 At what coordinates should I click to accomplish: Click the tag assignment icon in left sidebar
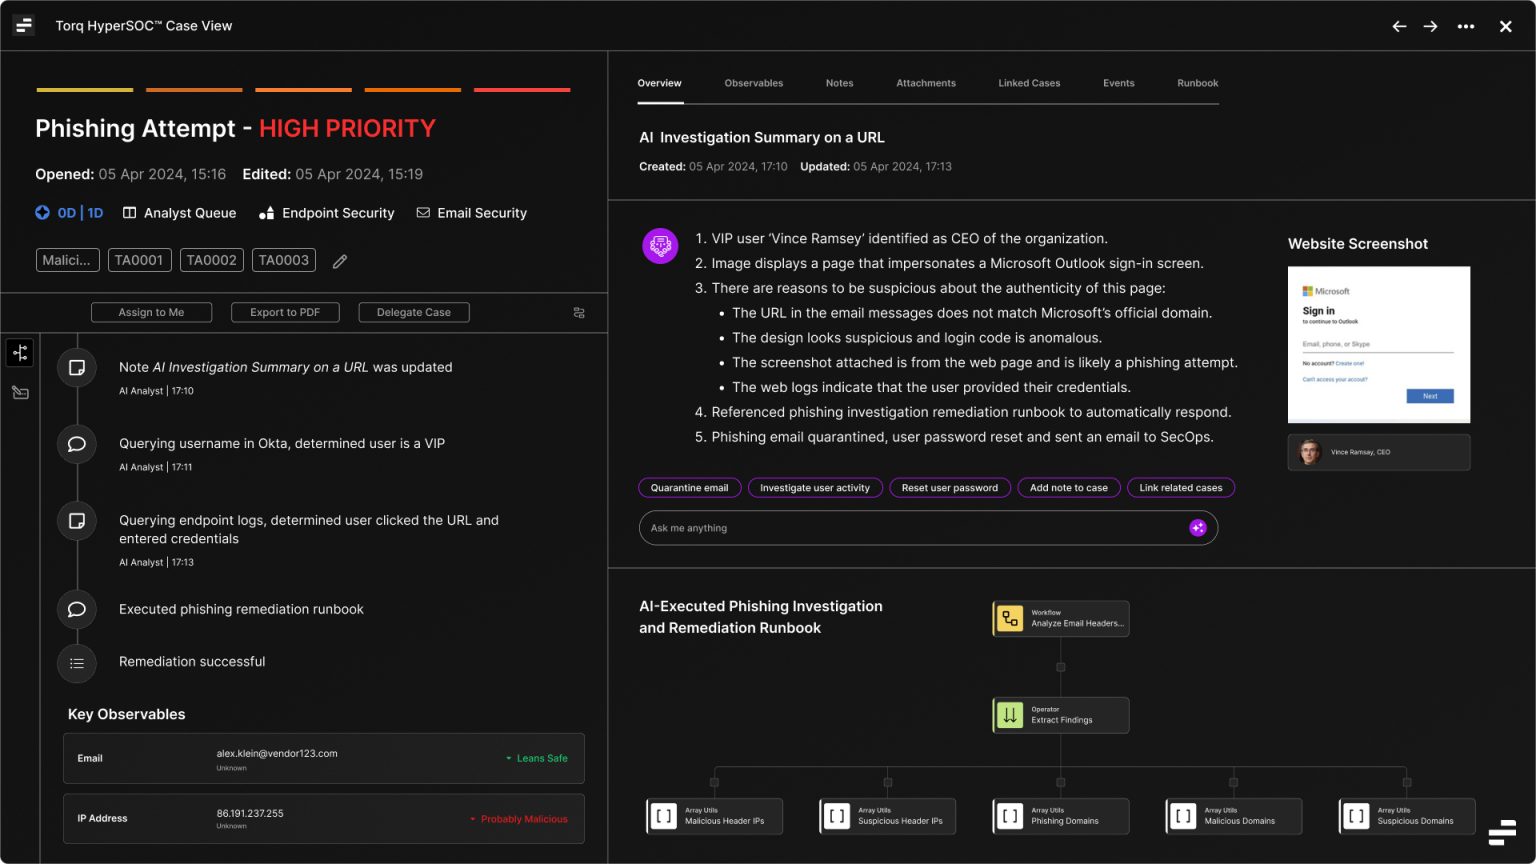point(20,392)
